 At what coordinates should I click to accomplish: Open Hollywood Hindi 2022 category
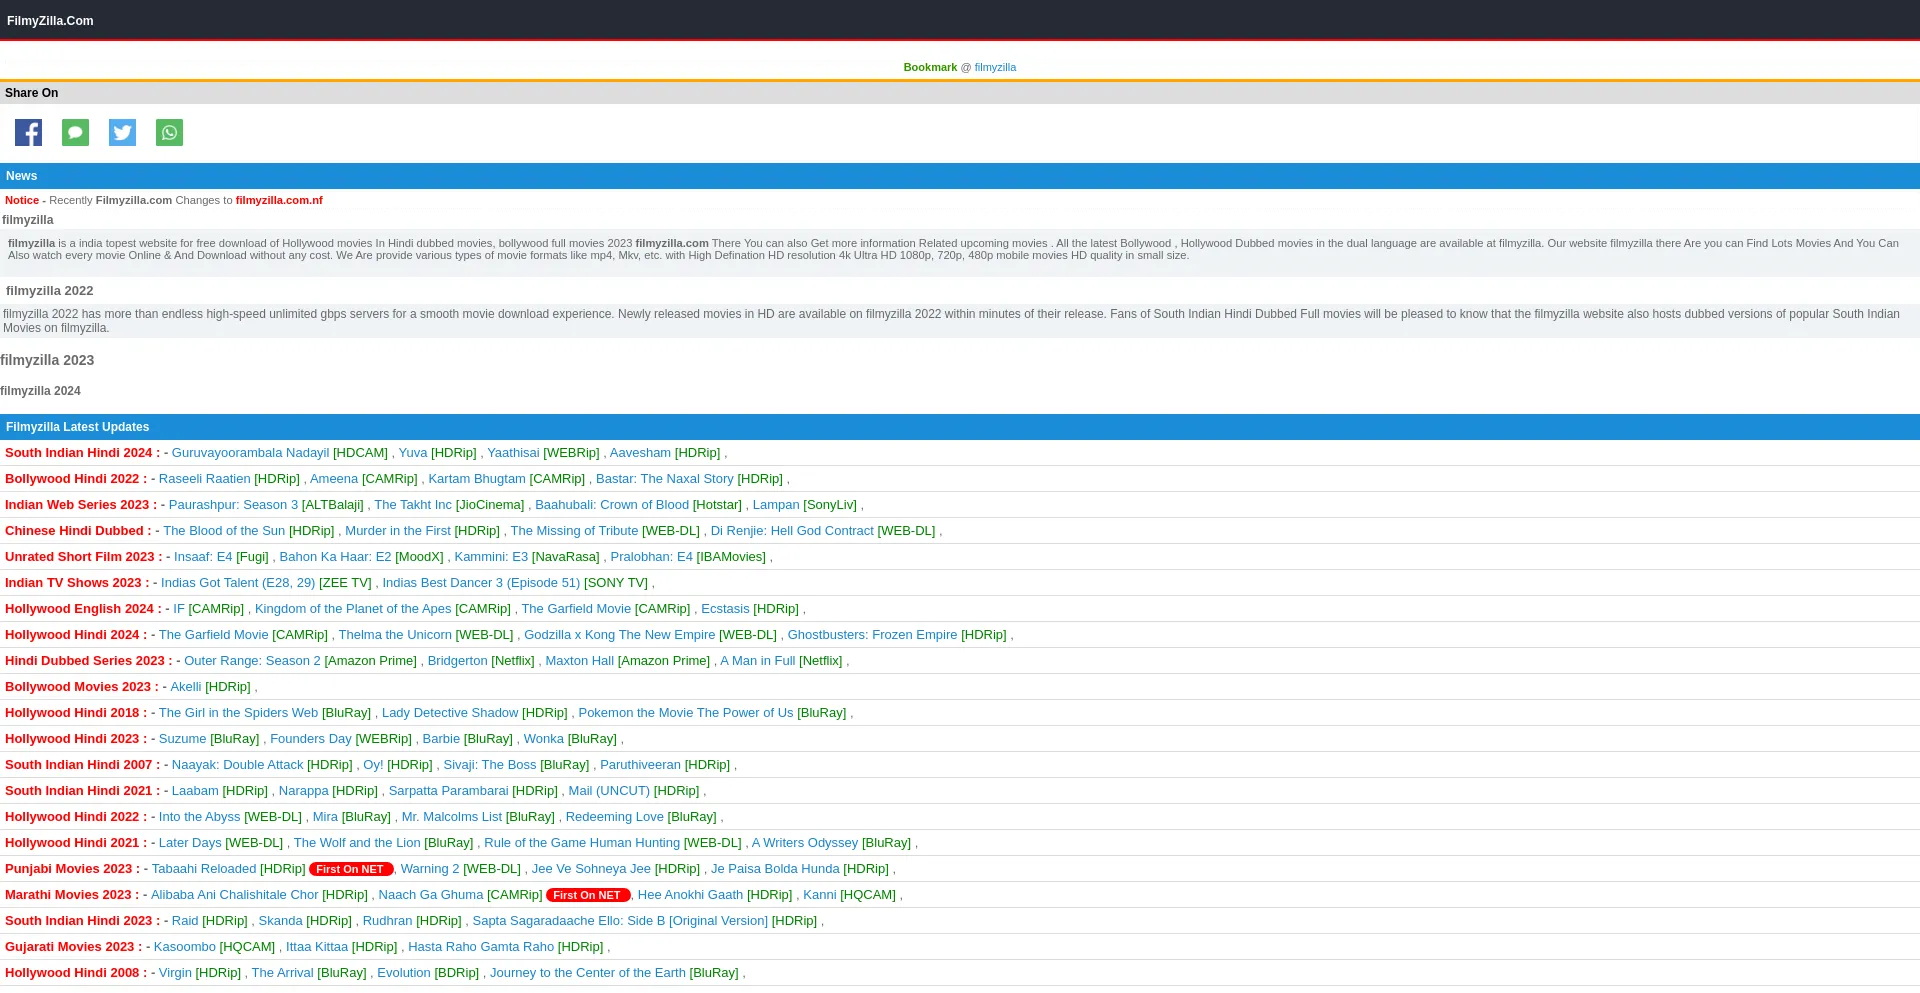(x=72, y=817)
